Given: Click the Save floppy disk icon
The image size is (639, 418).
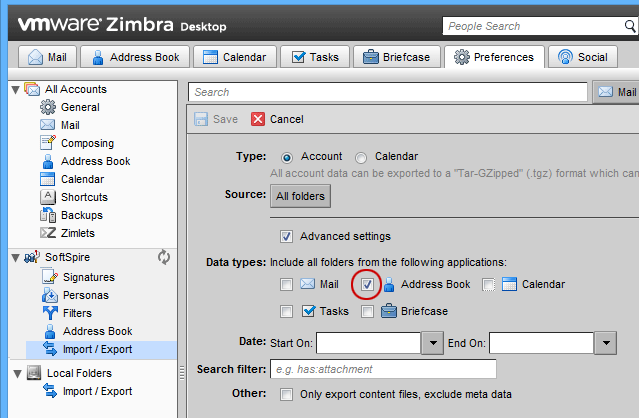Looking at the screenshot, I should [x=201, y=119].
